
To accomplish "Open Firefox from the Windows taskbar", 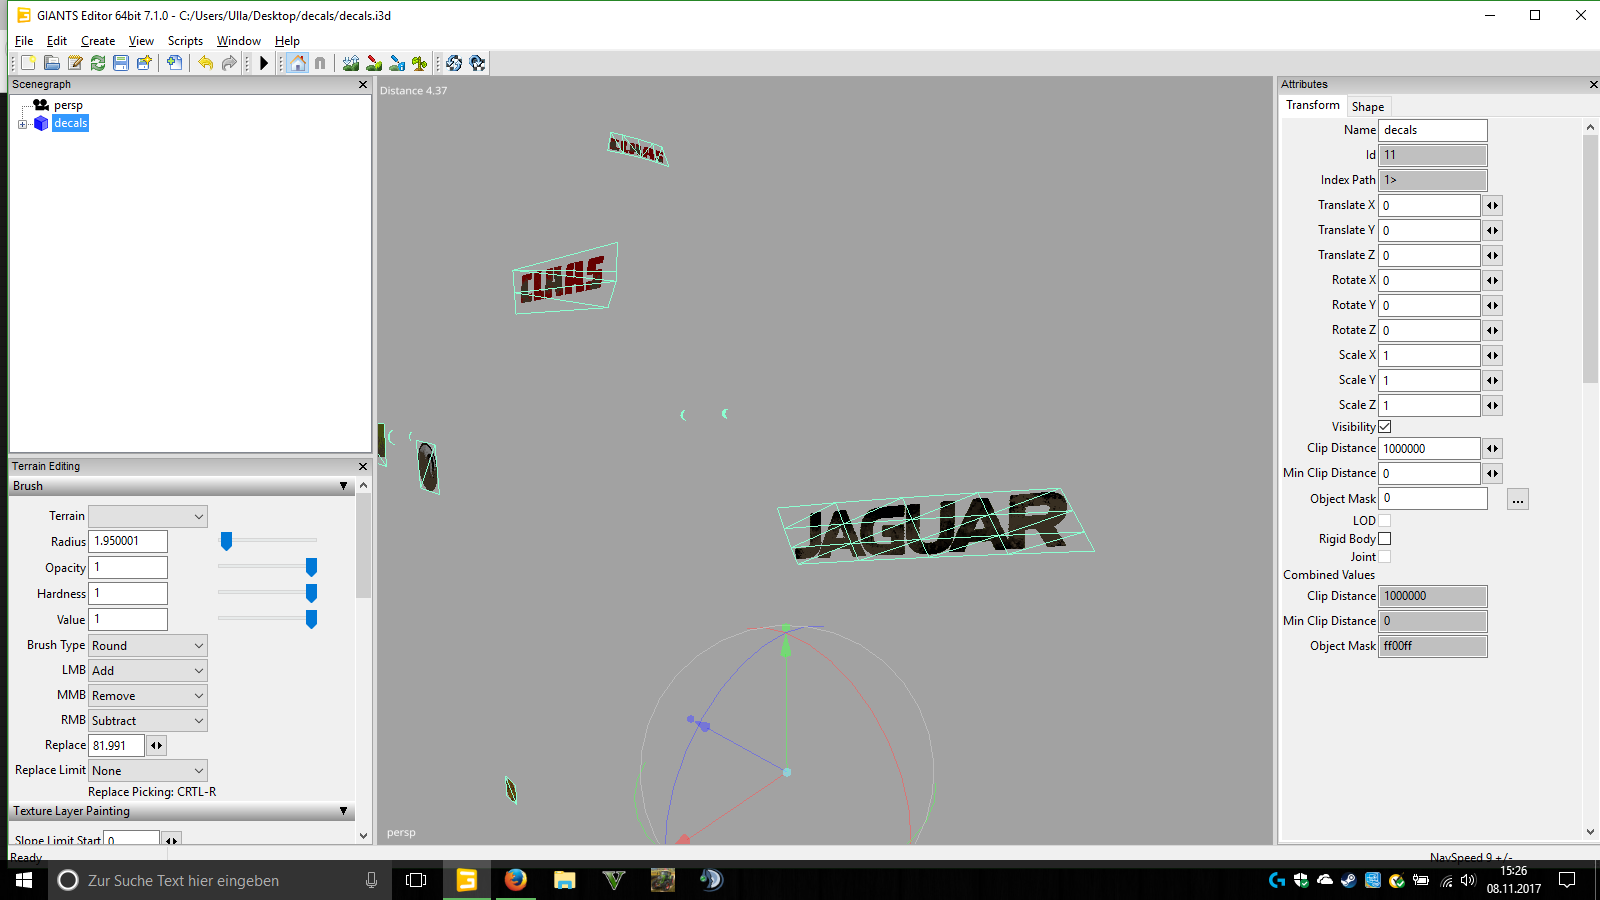I will point(515,880).
